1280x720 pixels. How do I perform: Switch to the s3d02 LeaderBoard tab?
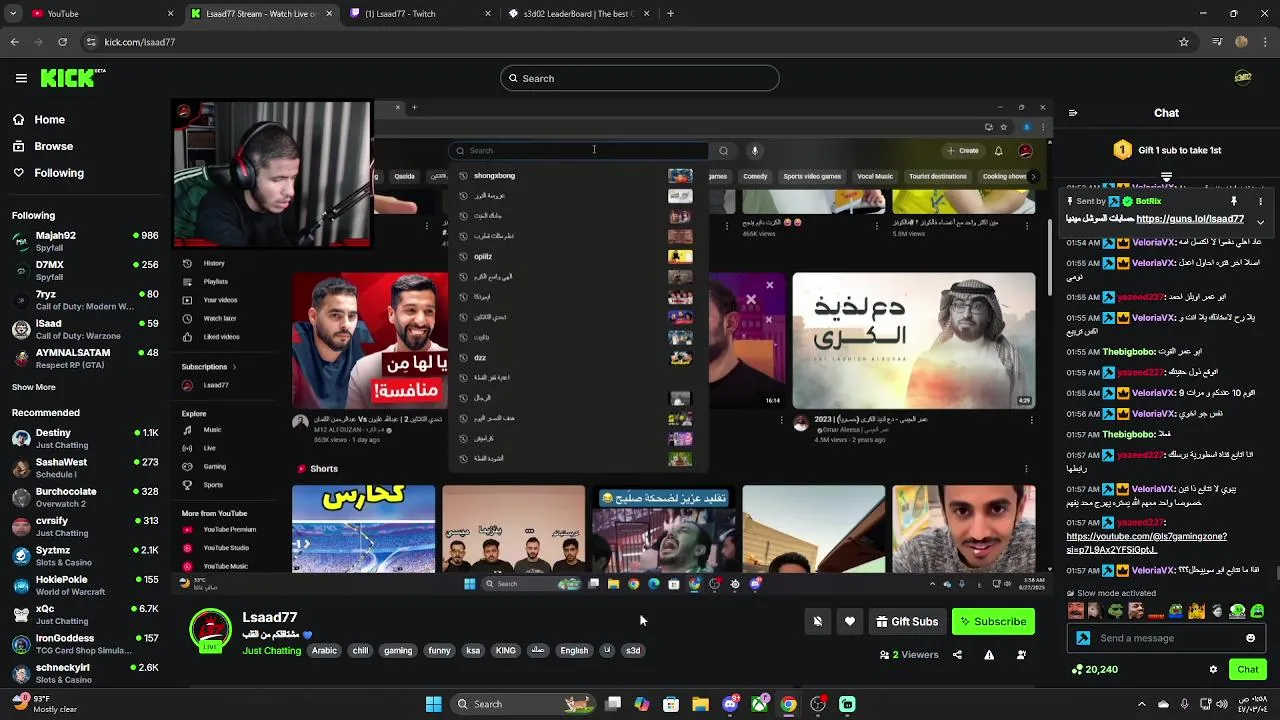578,14
